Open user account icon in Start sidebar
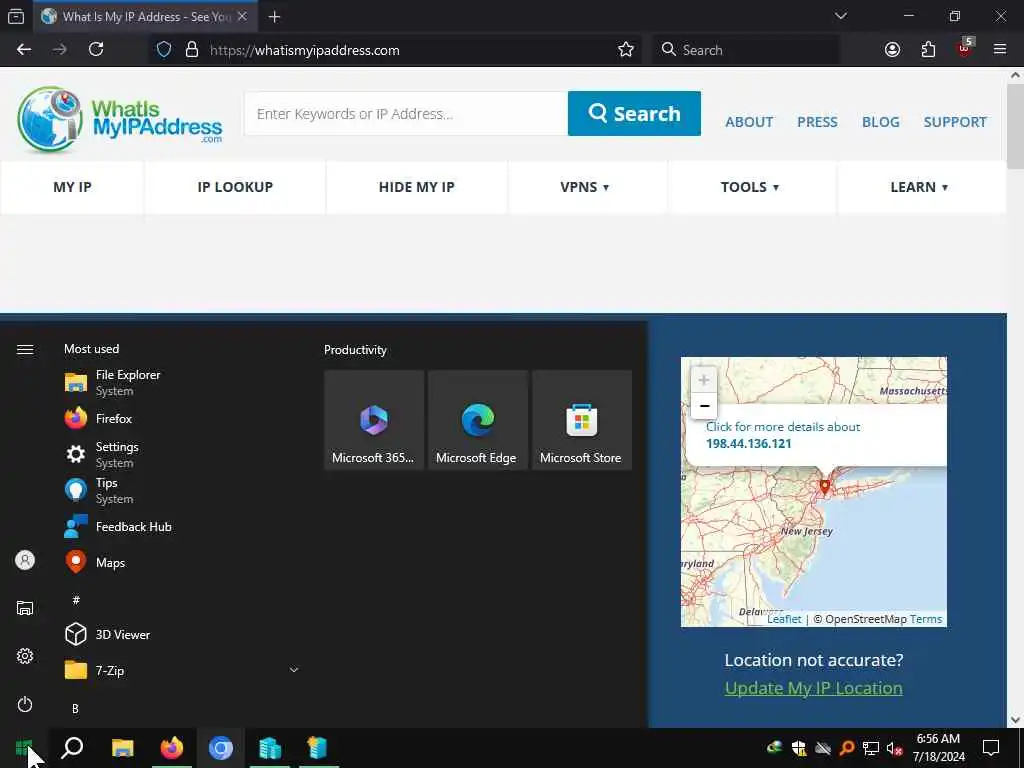 [x=25, y=560]
